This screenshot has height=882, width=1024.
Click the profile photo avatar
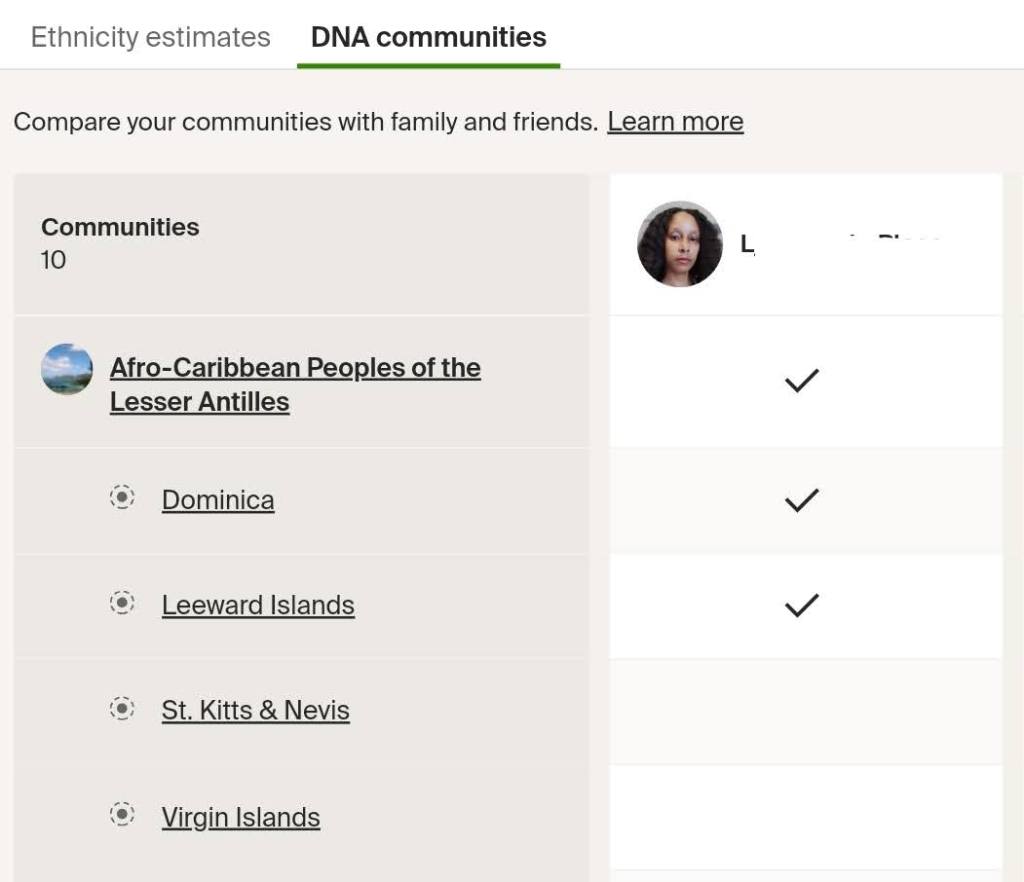tap(680, 244)
